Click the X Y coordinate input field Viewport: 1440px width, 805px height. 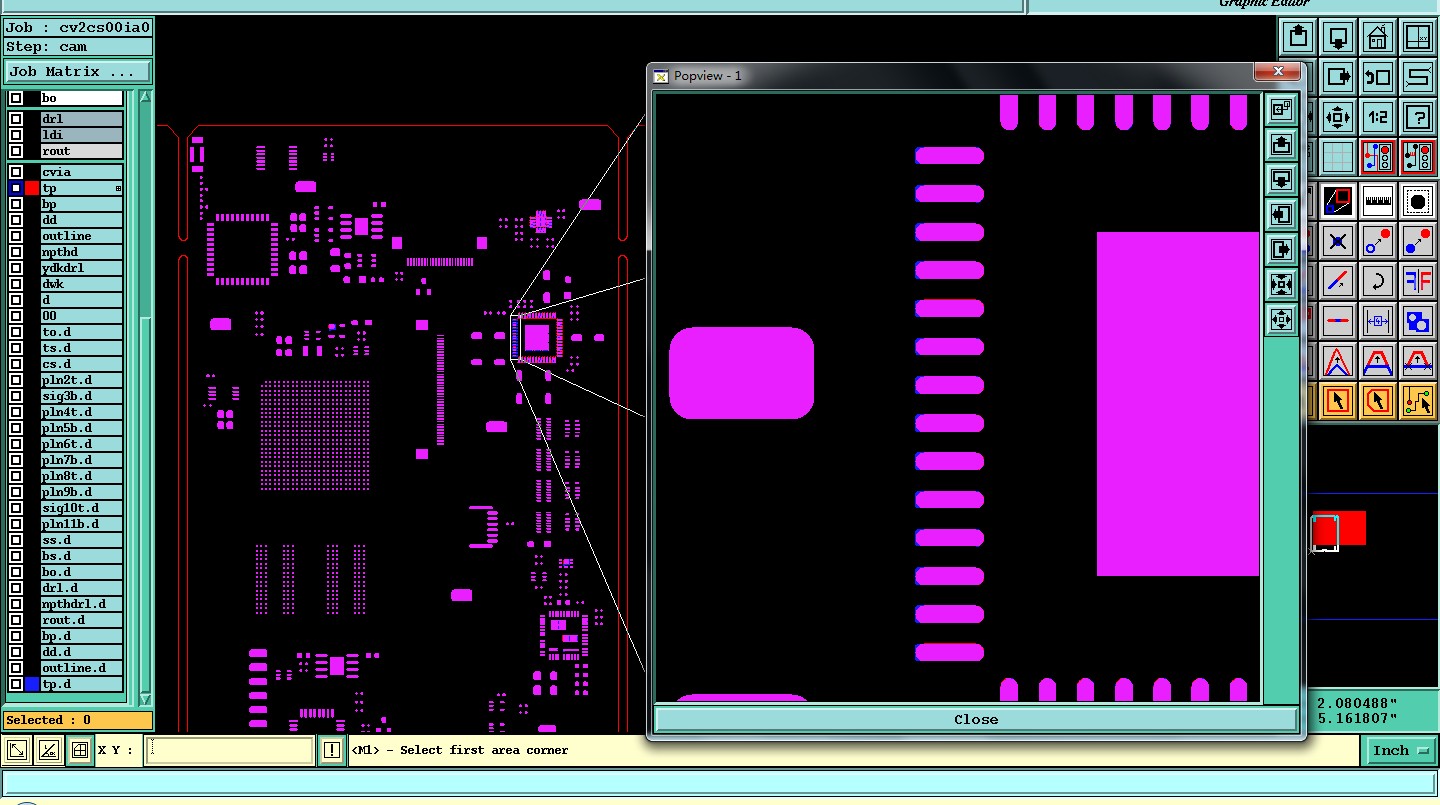tap(229, 750)
